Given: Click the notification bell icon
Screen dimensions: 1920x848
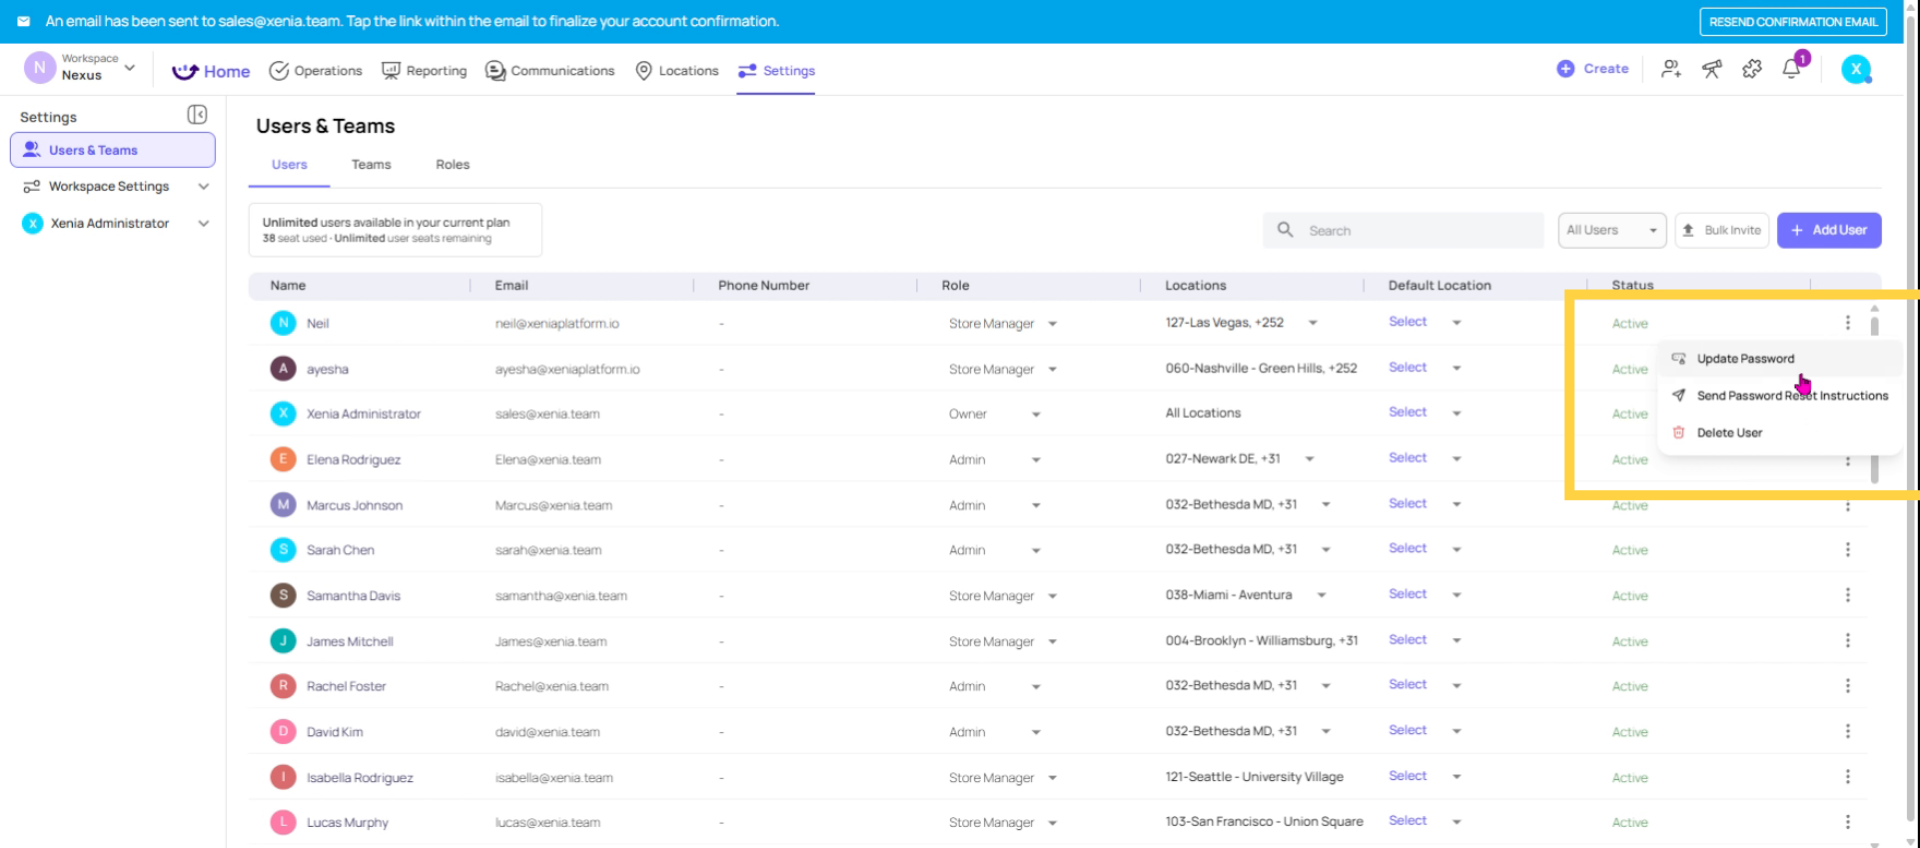Looking at the screenshot, I should [x=1791, y=69].
